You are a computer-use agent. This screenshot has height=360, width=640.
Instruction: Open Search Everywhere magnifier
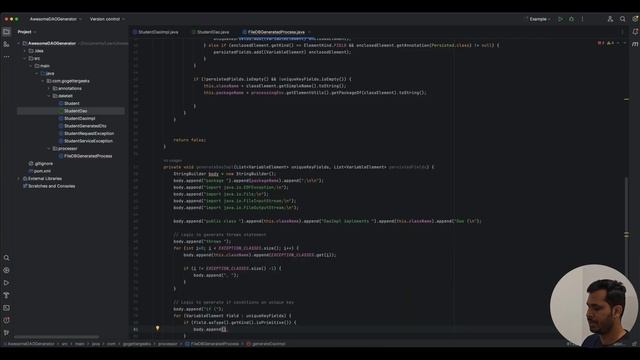pos(622,19)
